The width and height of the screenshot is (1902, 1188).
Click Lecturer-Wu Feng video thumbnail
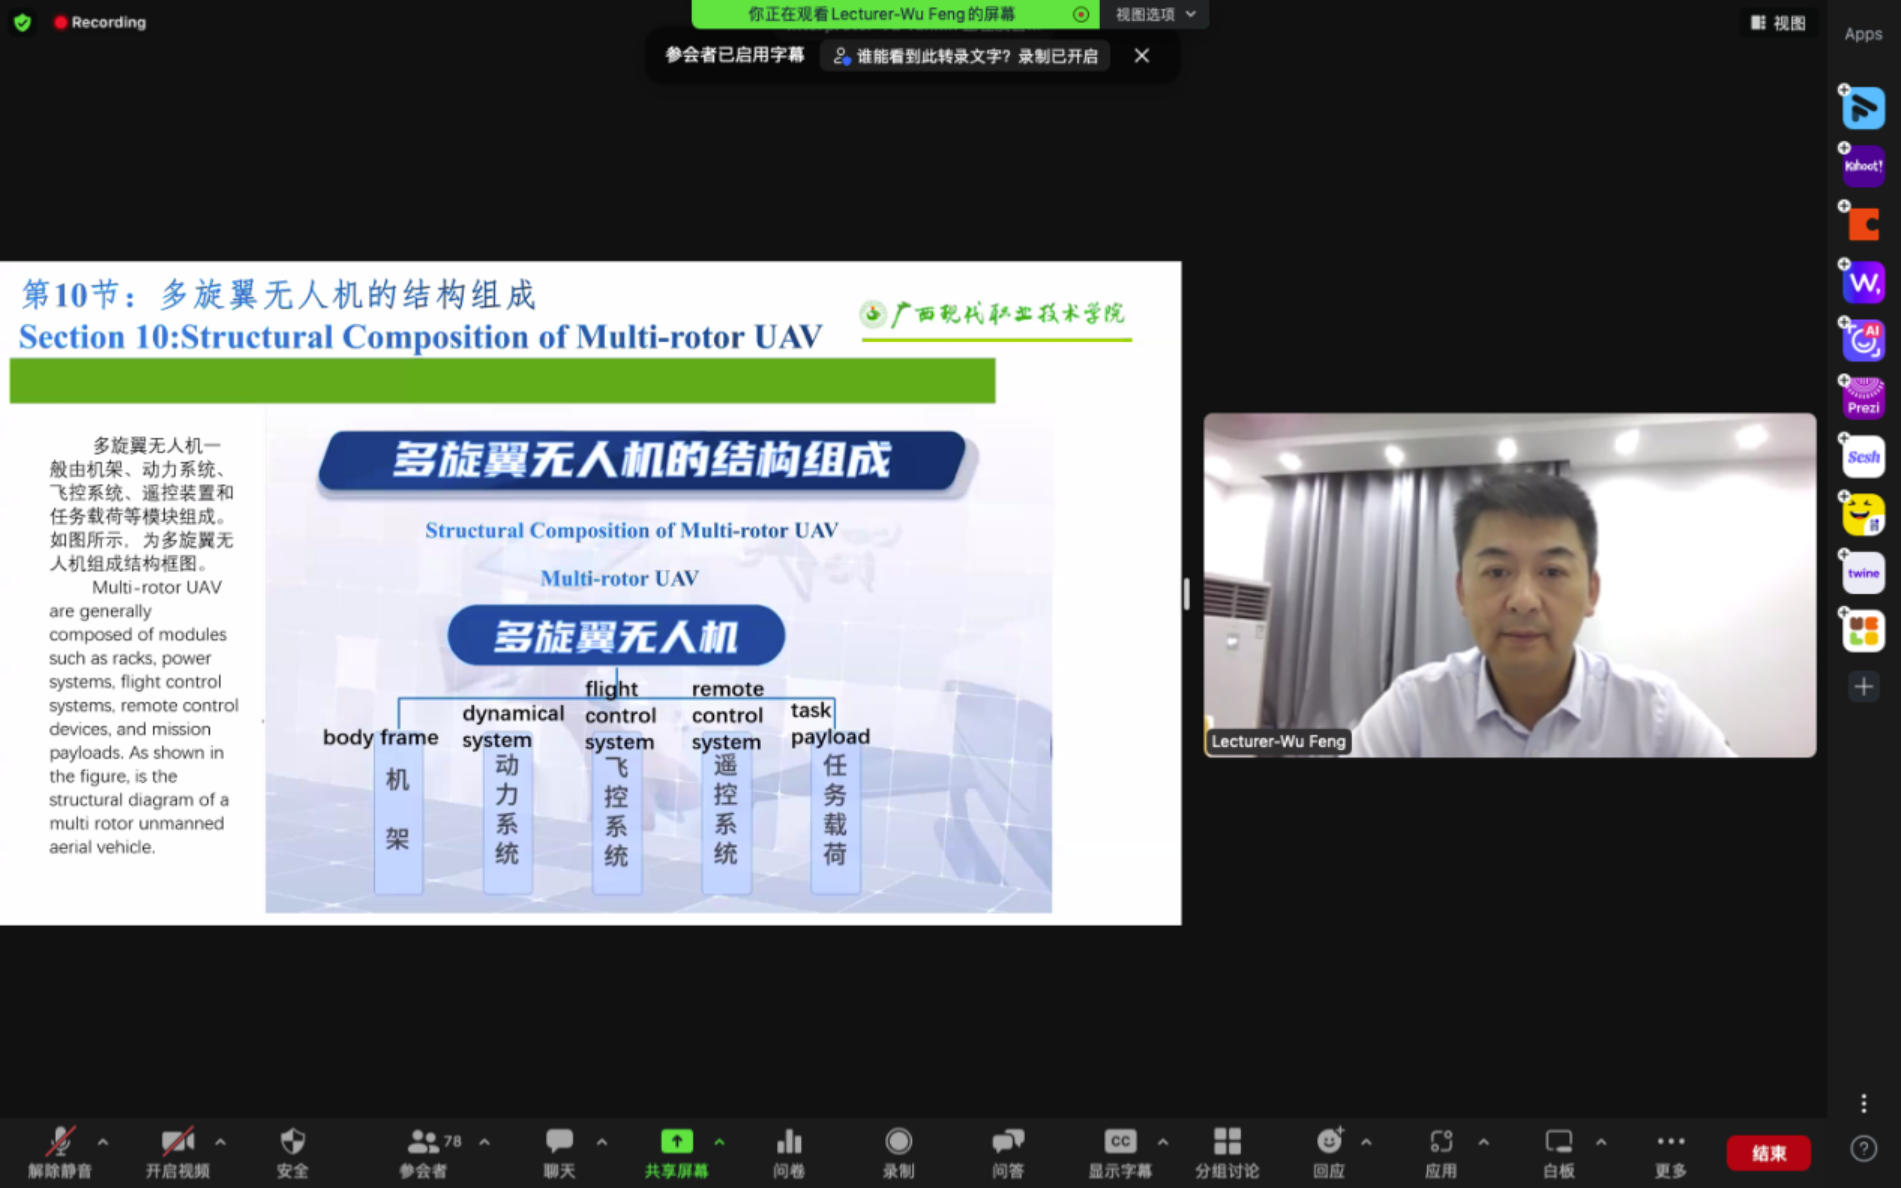pyautogui.click(x=1510, y=585)
